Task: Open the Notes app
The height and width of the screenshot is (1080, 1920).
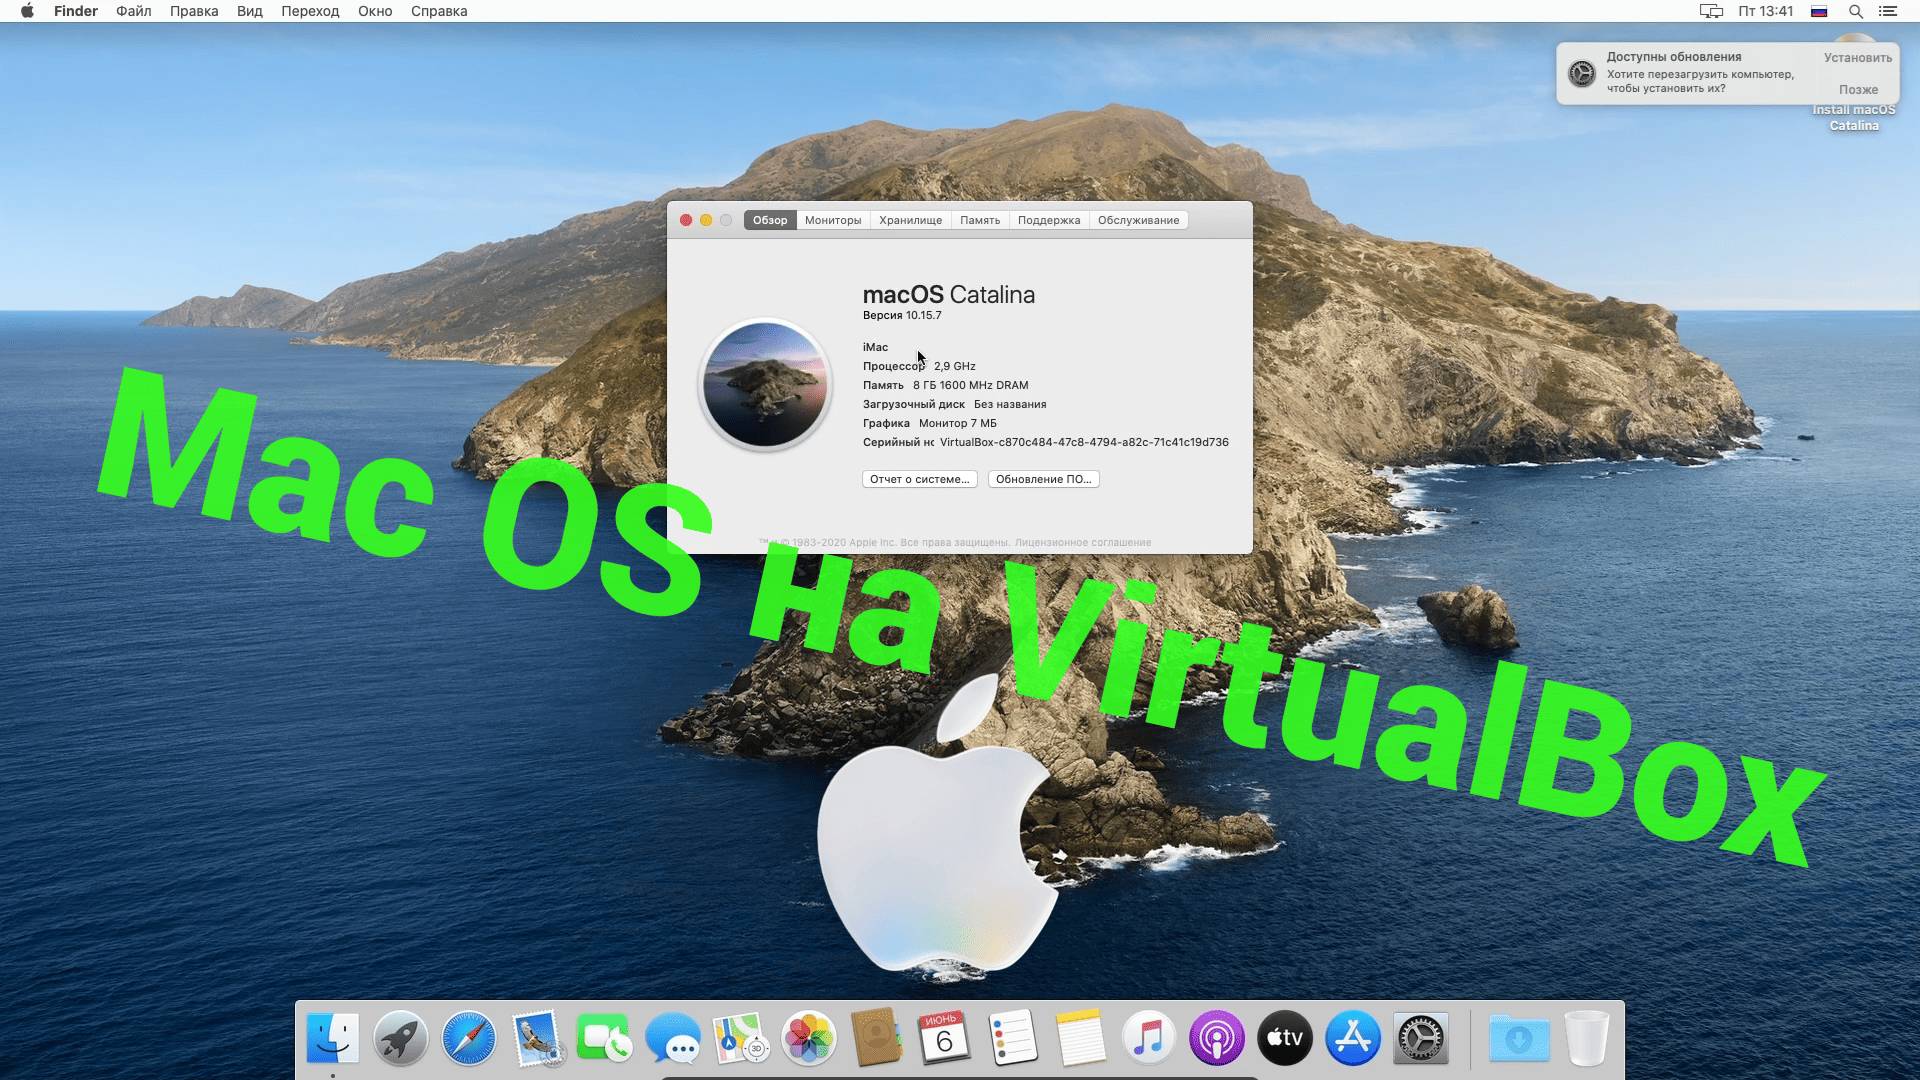Action: pyautogui.click(x=1080, y=1039)
